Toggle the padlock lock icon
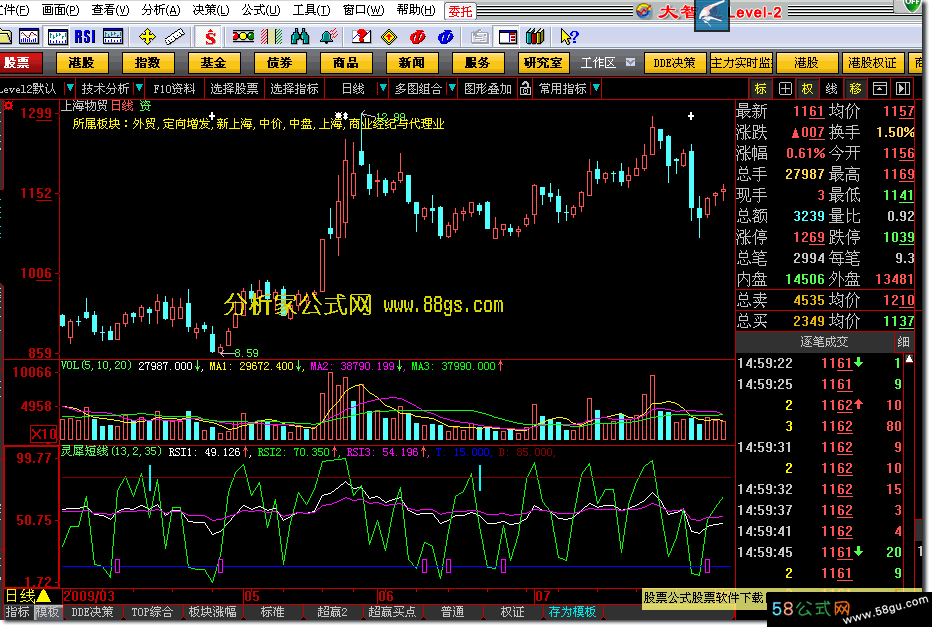The image size is (932, 627). click(x=525, y=89)
